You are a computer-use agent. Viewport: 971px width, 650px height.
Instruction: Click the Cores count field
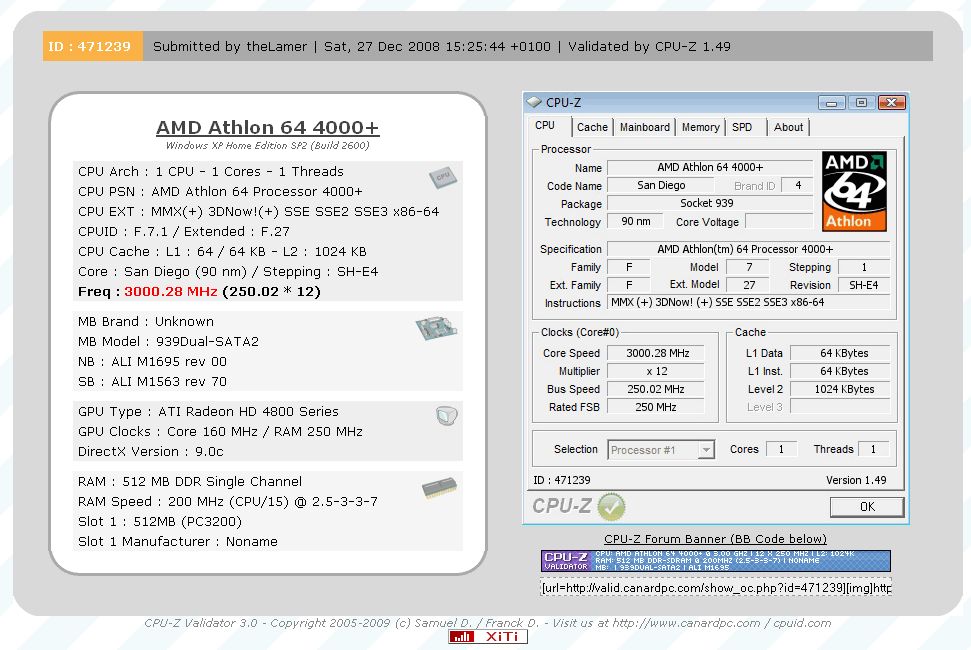click(781, 449)
